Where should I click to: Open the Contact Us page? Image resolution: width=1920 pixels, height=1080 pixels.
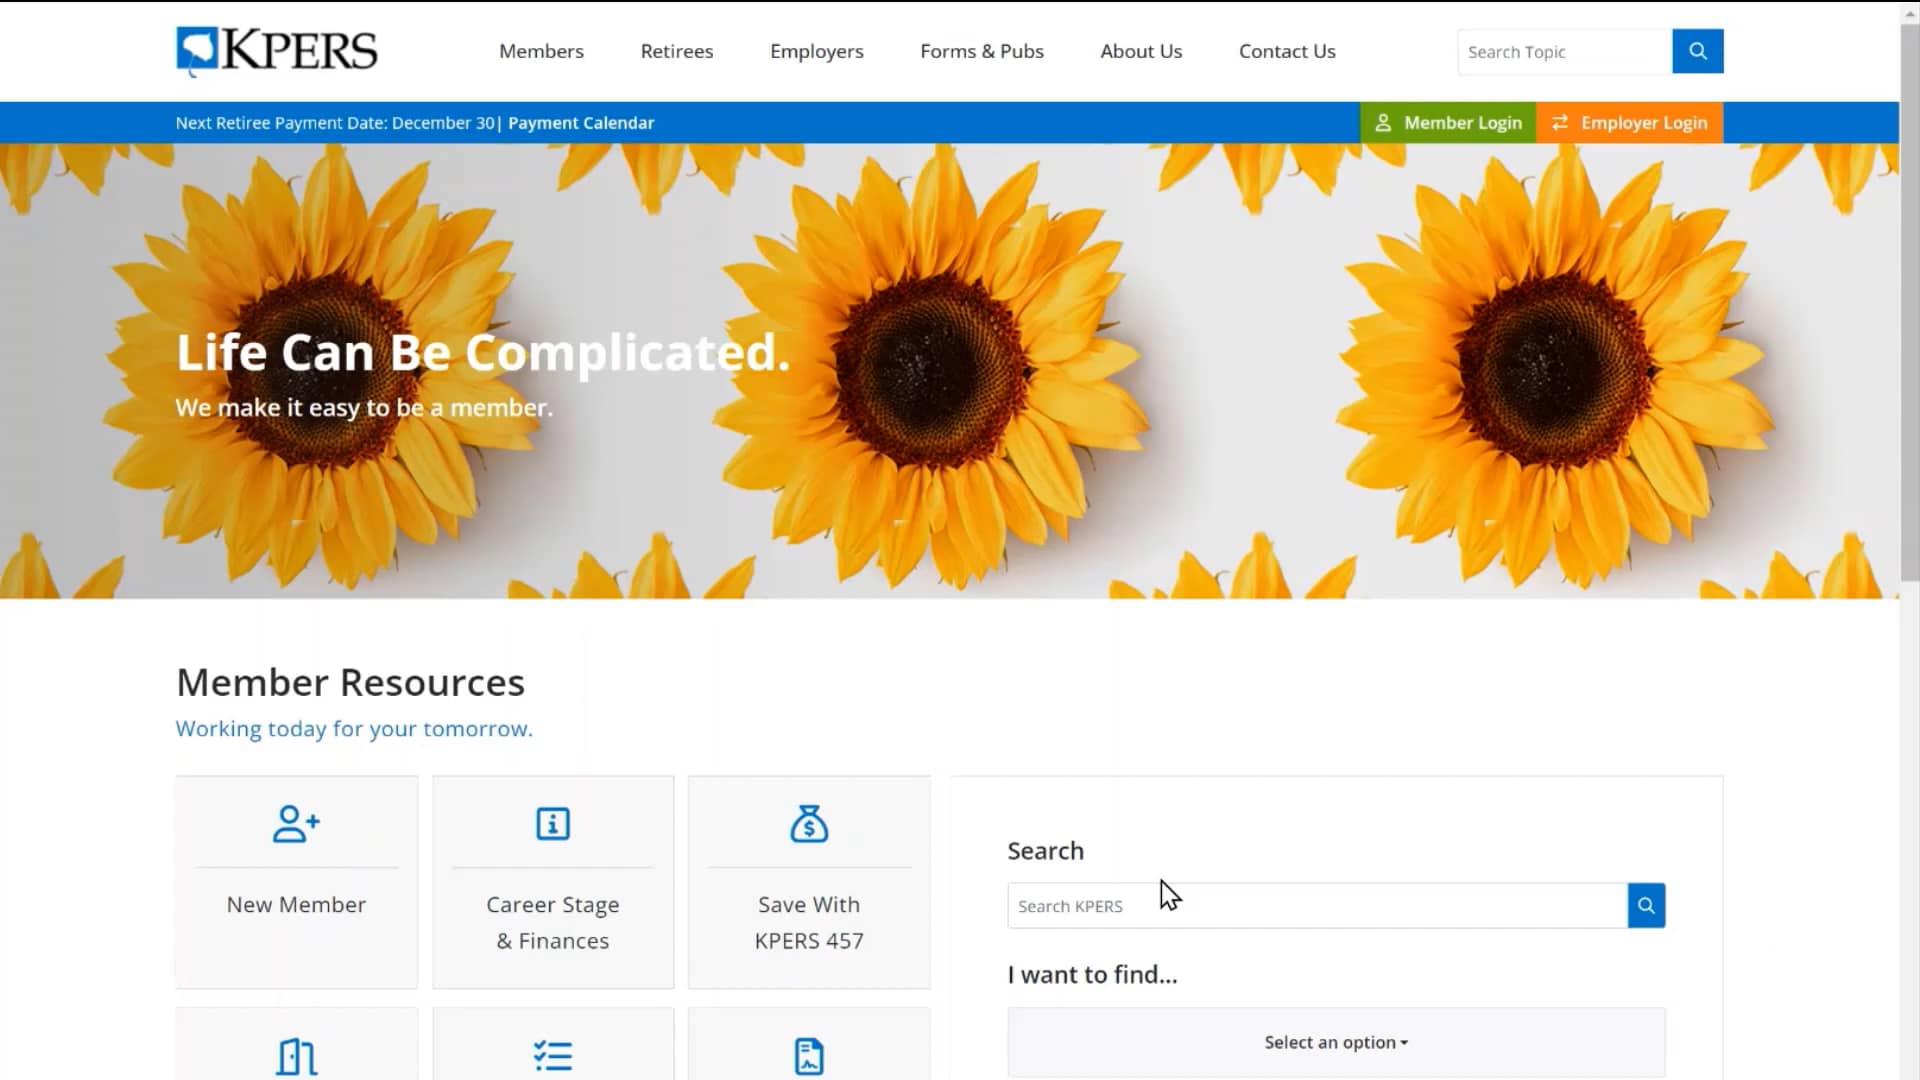(x=1287, y=51)
